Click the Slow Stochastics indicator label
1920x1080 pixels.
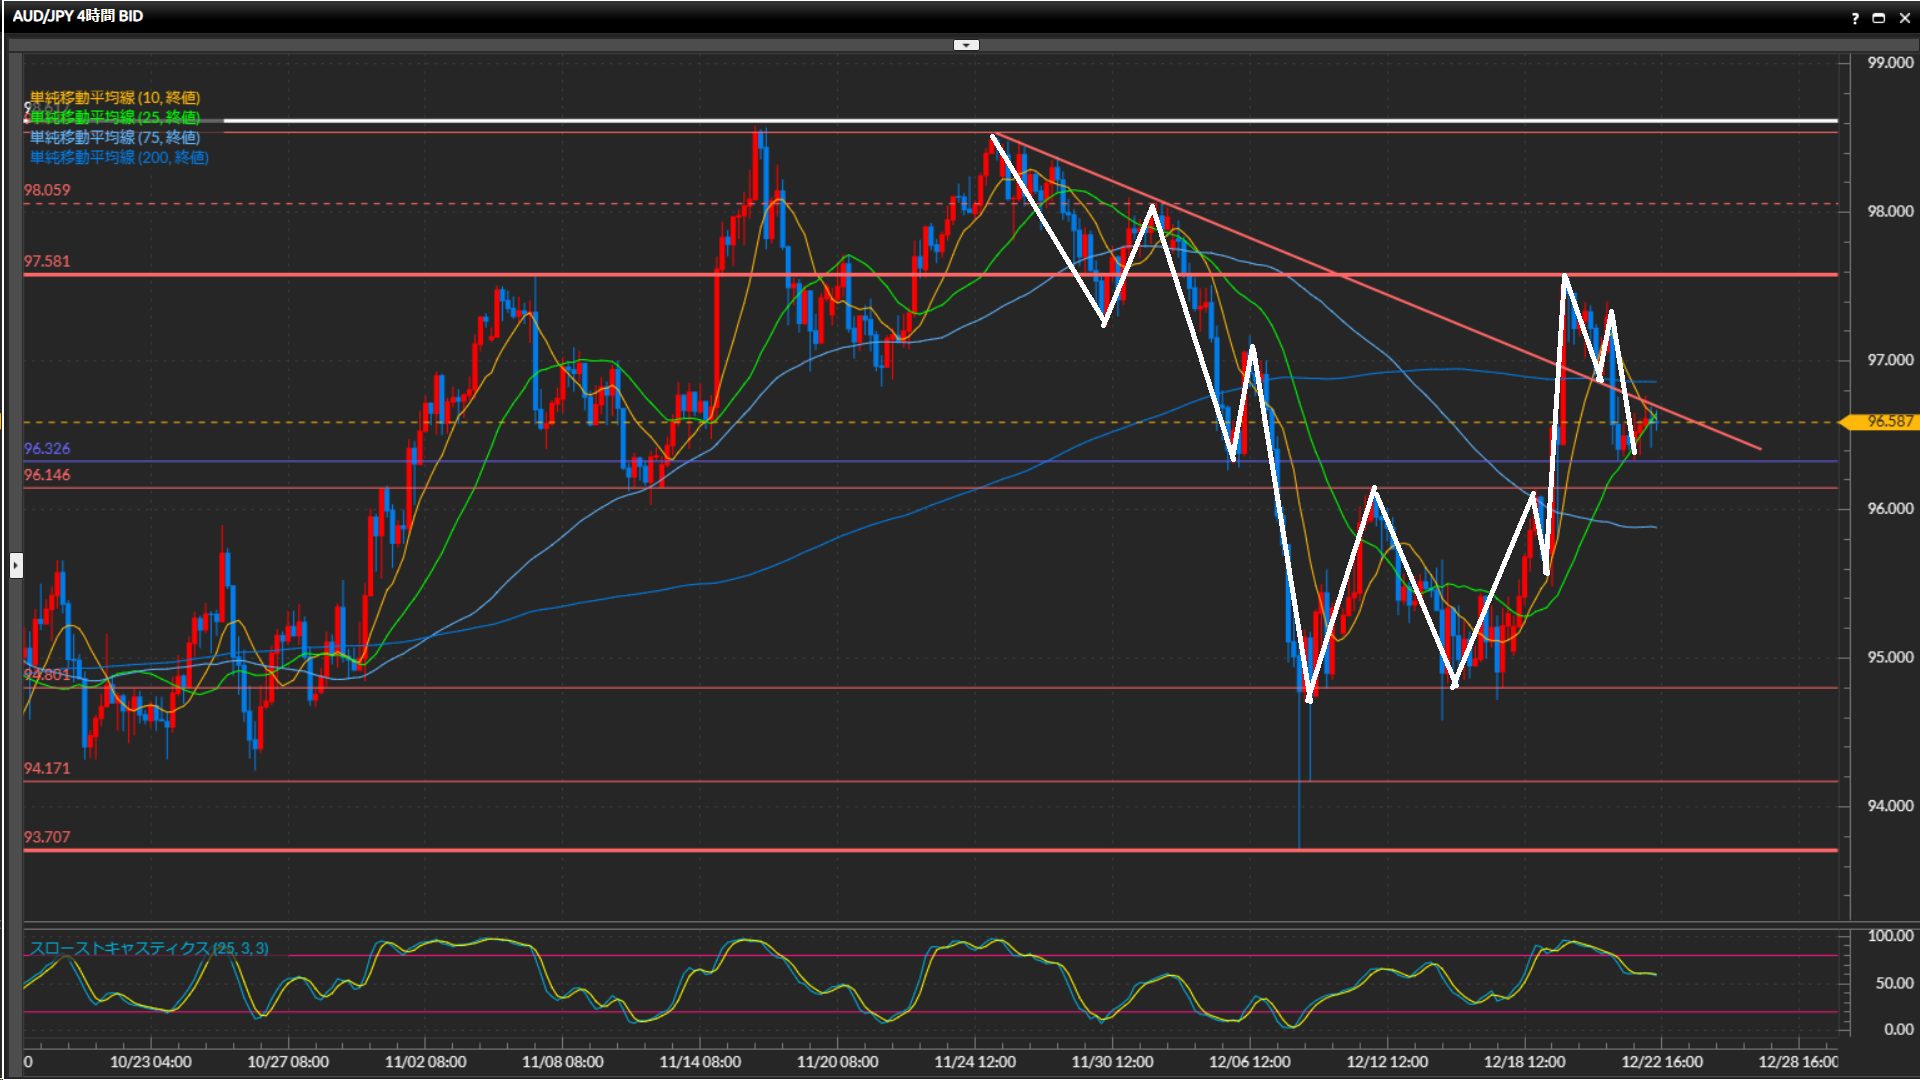coord(149,948)
